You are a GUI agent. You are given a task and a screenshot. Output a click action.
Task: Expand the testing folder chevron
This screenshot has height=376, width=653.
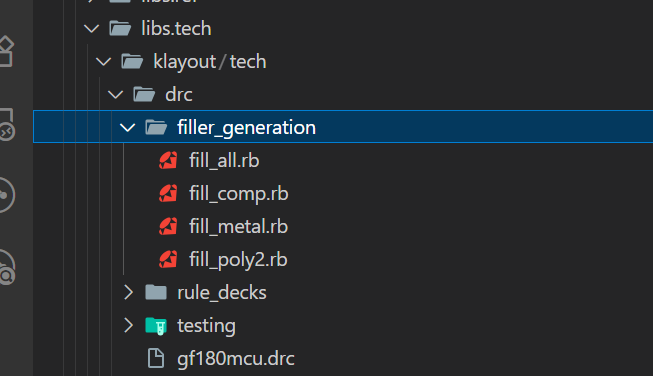click(x=128, y=325)
